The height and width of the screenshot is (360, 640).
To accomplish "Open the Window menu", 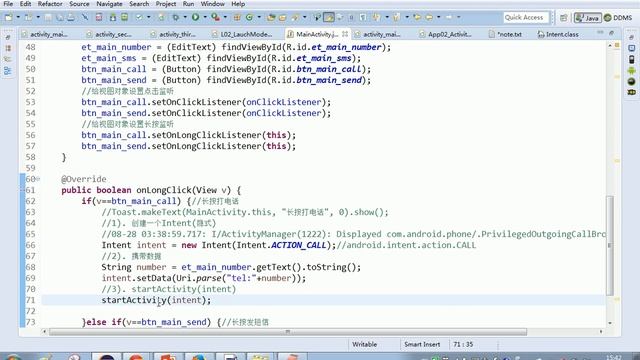I will click(213, 4).
